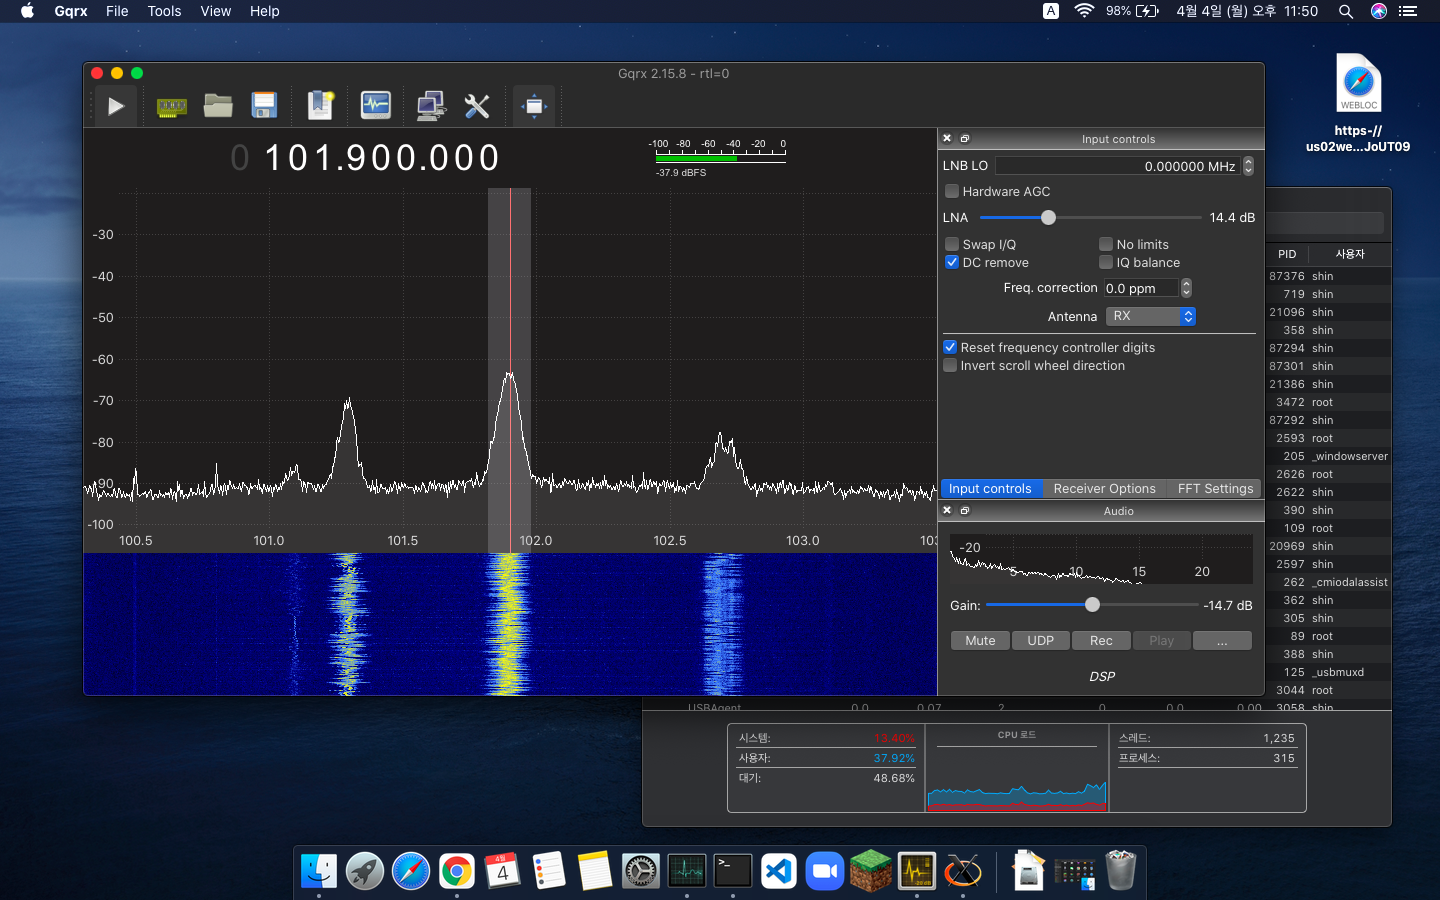1440x900 pixels.
Task: Click the Mute audio button
Action: (x=980, y=640)
